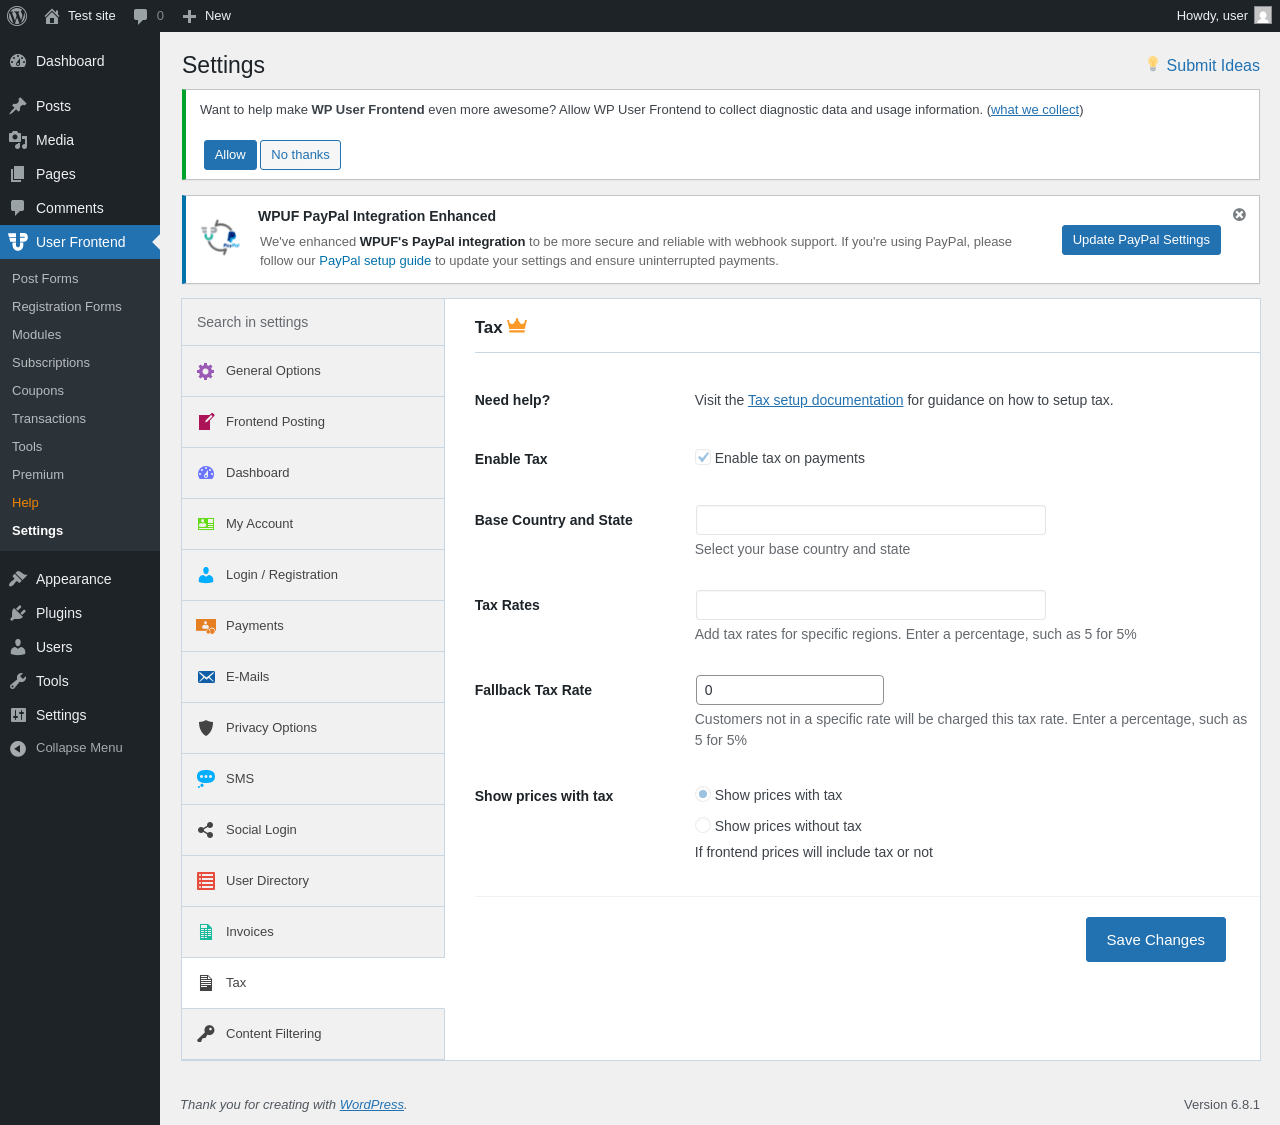Click the Fallback Tax Rate input field

(789, 690)
